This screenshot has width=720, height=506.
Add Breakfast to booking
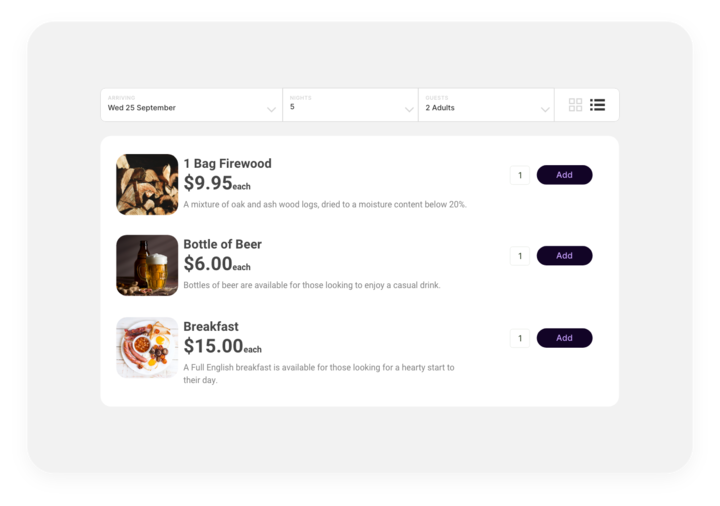[x=564, y=338]
